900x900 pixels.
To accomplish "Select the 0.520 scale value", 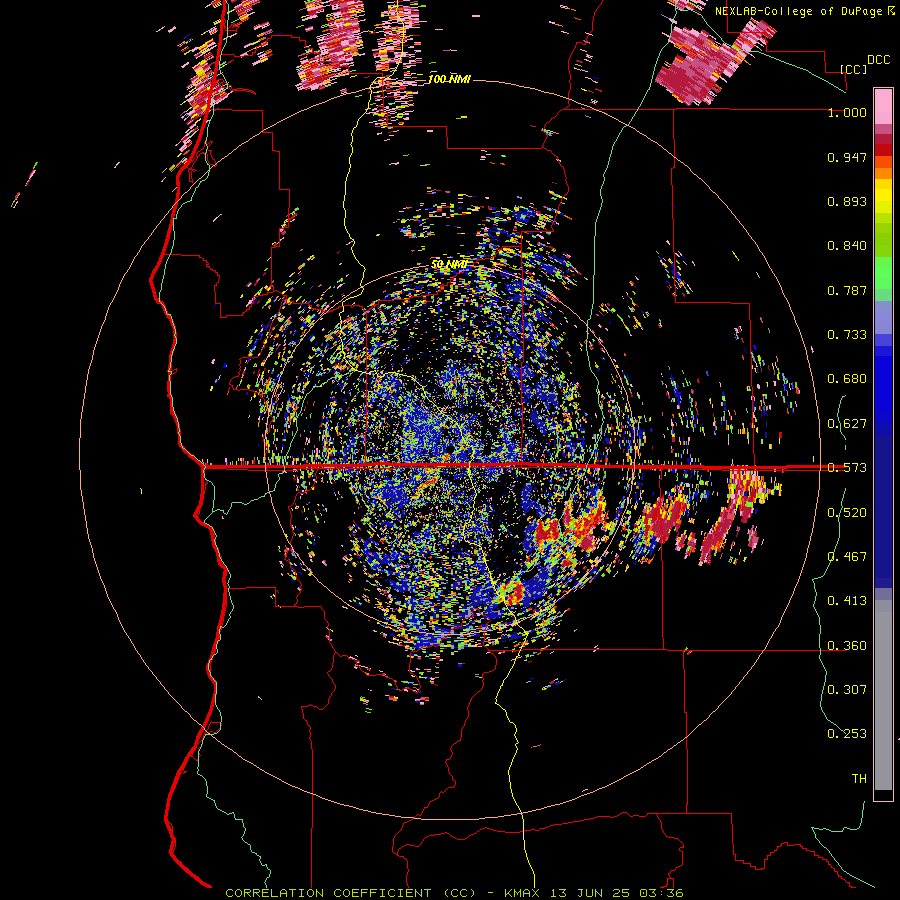I will [847, 513].
